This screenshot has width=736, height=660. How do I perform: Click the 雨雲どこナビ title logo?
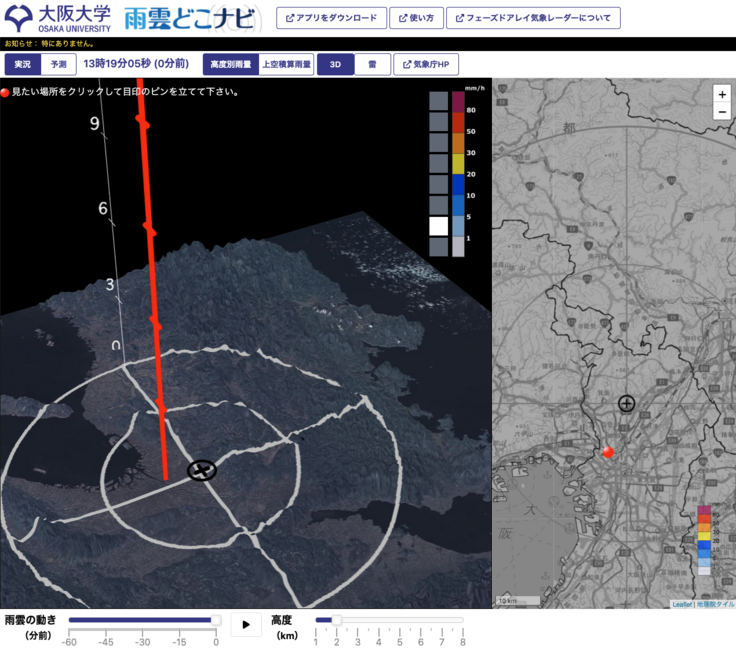(x=189, y=18)
